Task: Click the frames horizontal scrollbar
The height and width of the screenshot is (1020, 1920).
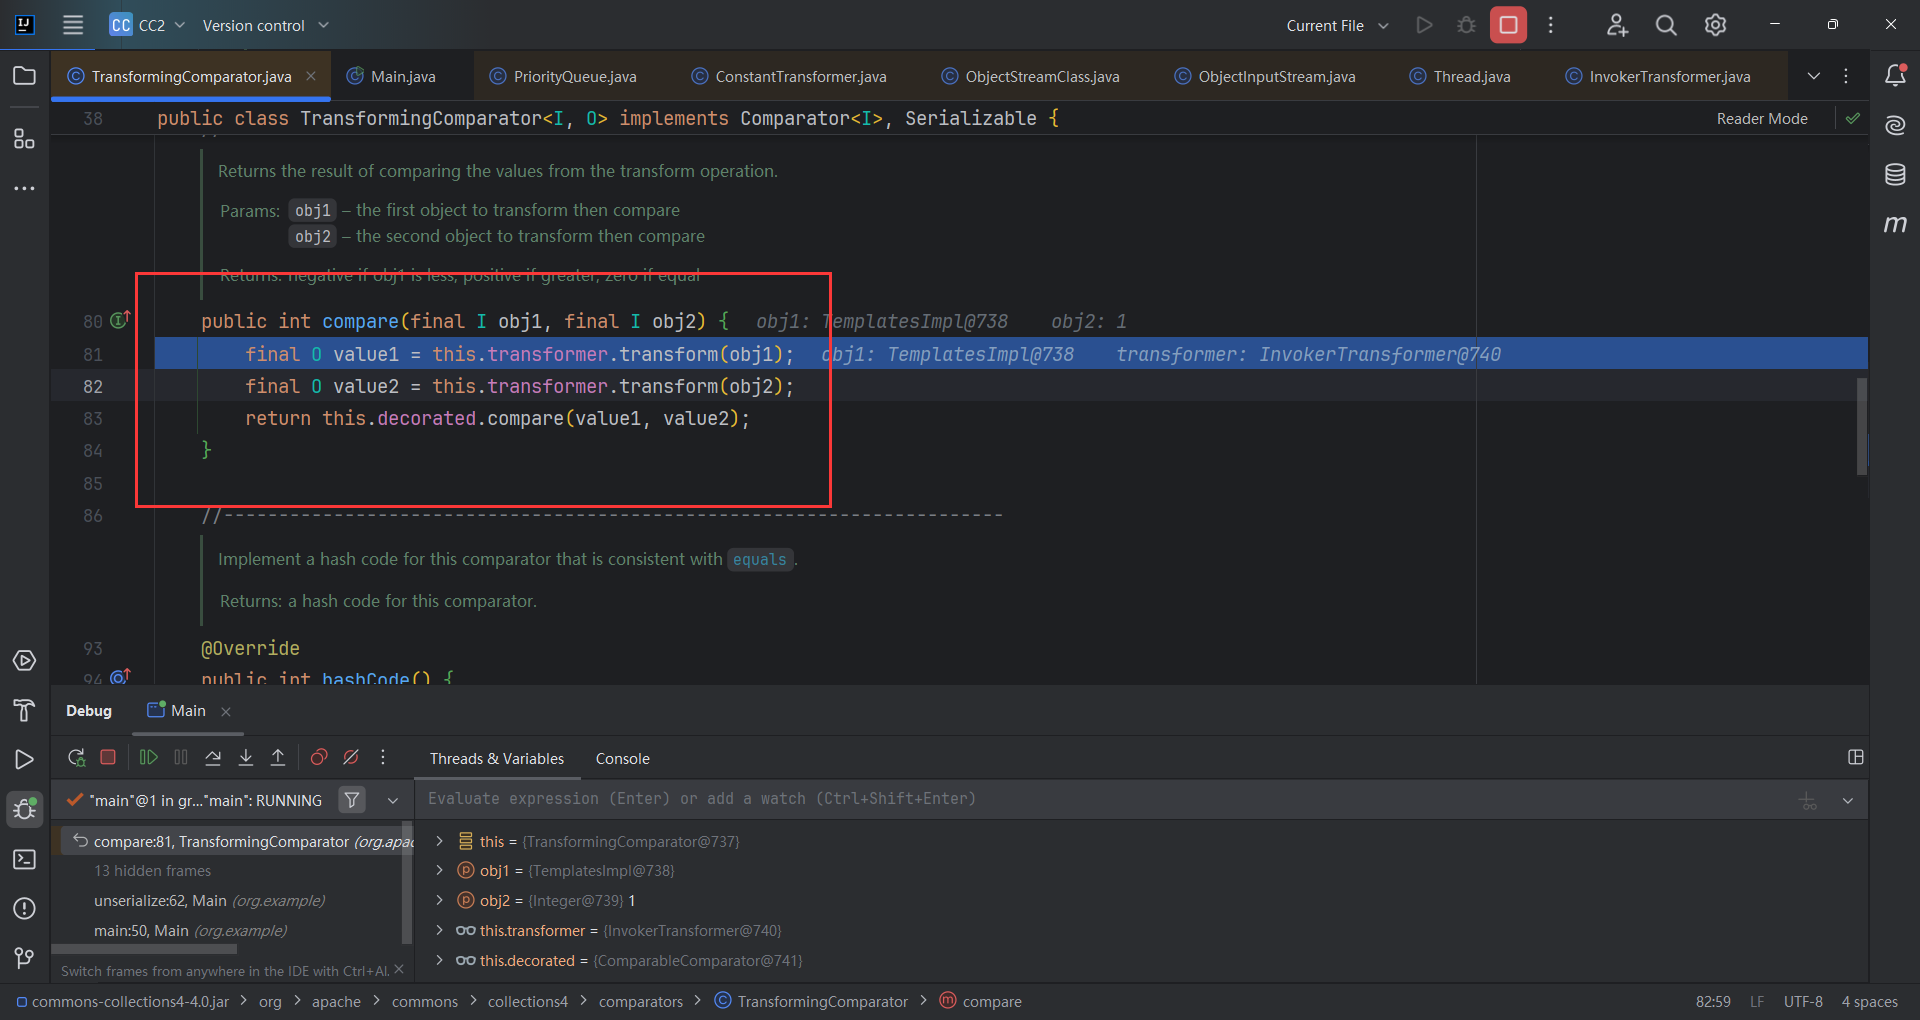Action: 144,949
